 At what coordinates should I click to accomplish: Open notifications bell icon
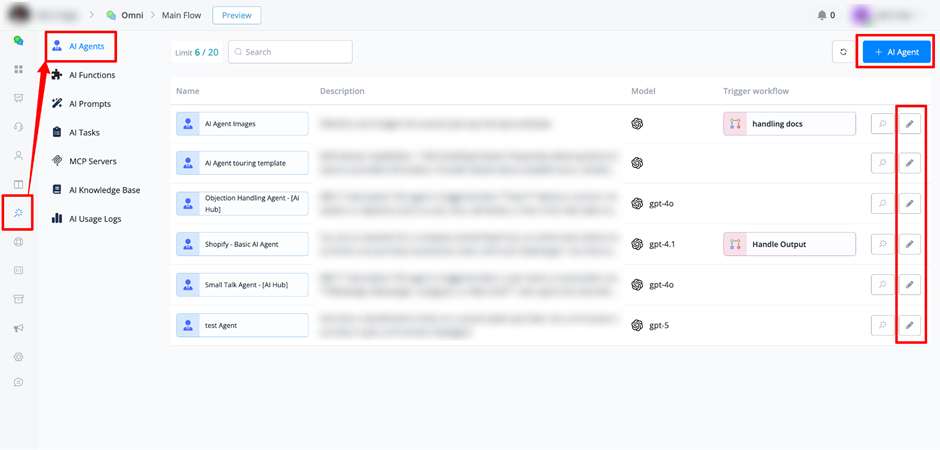point(821,16)
